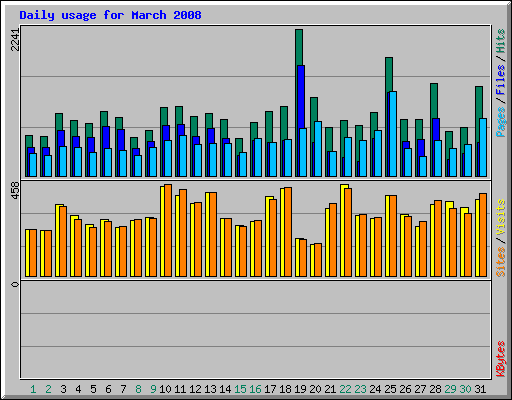Click the yellow visits bar for day 17
This screenshot has height=400, width=512.
pos(267,236)
